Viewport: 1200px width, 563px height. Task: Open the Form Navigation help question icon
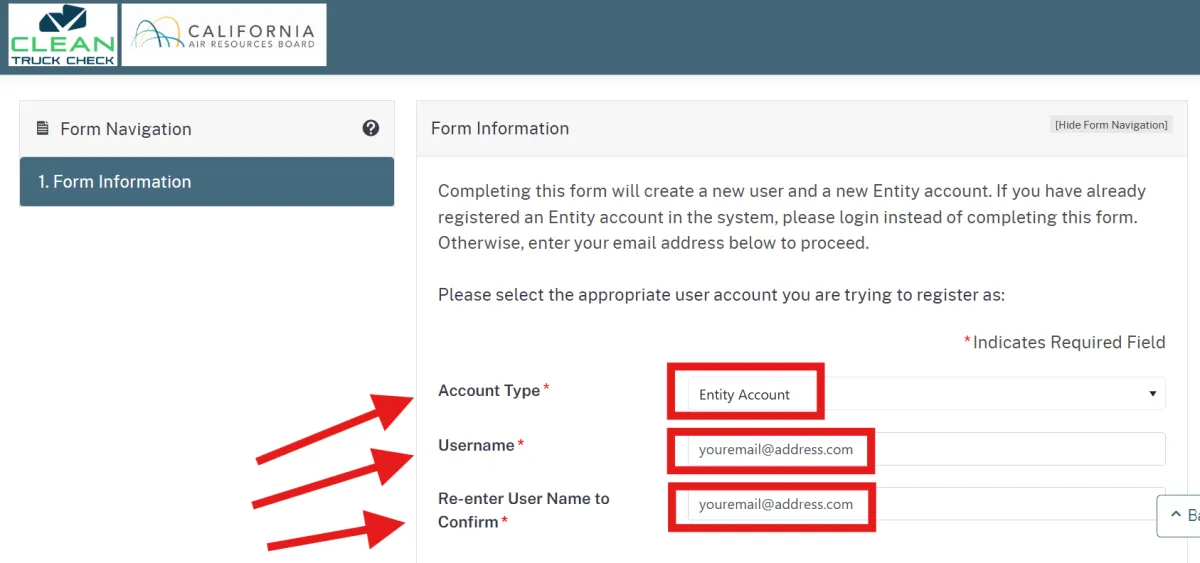pos(371,128)
